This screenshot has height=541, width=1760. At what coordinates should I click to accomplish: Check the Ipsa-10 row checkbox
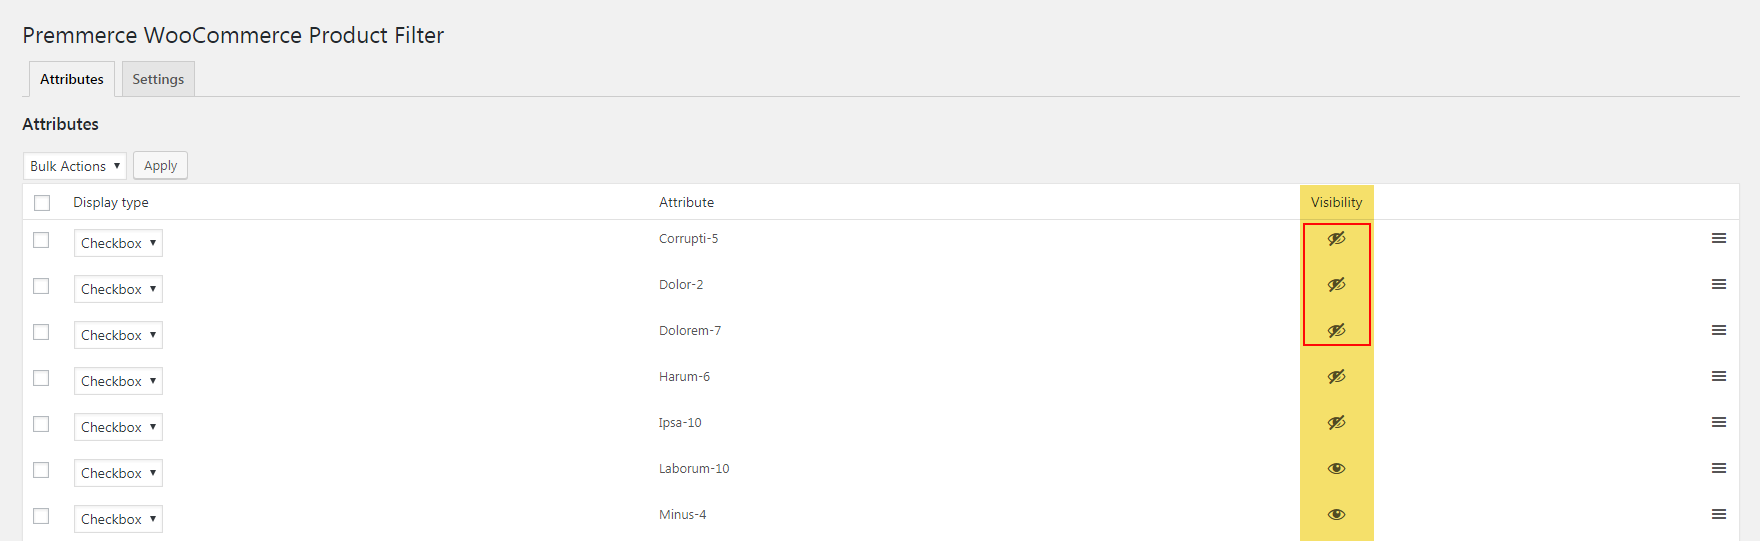(x=41, y=424)
